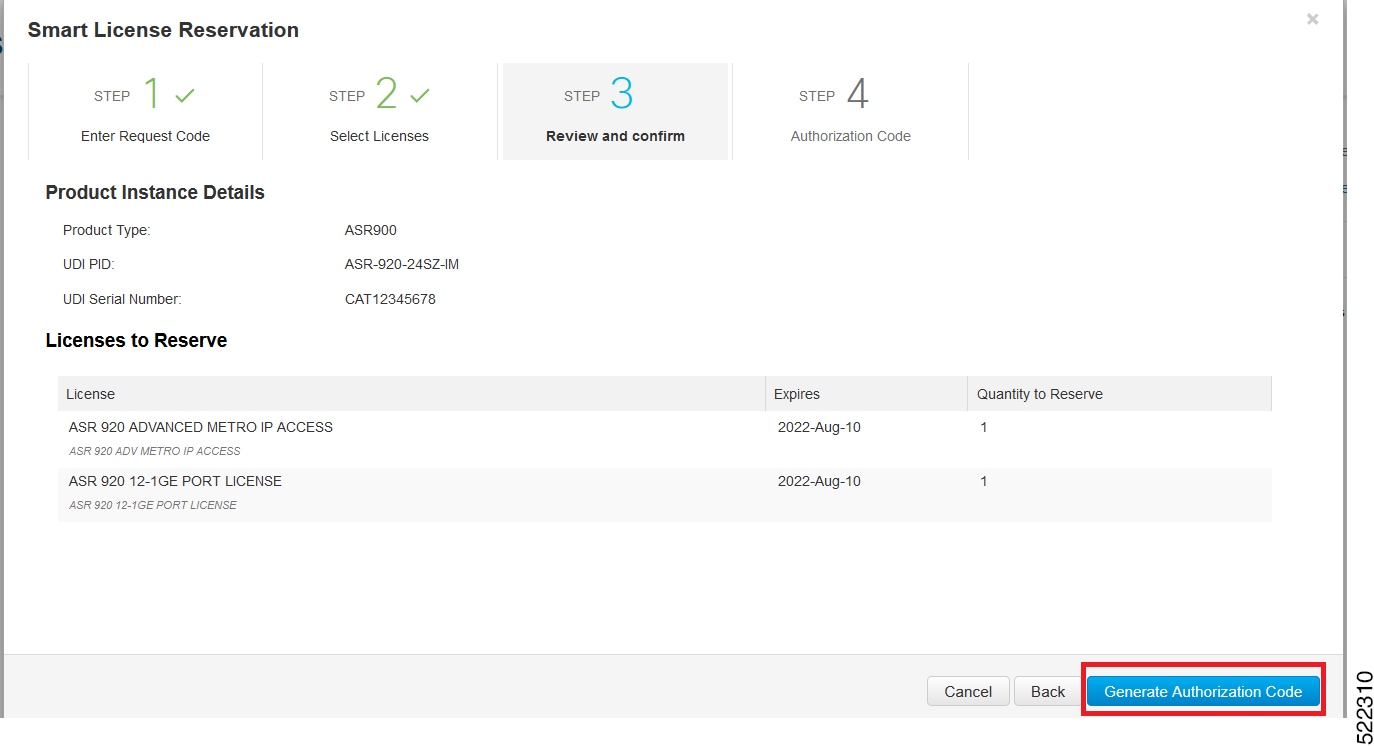Click quantity 1 for 12-1GE PORT license
Image resolution: width=1374 pixels, height=746 pixels.
tap(984, 481)
